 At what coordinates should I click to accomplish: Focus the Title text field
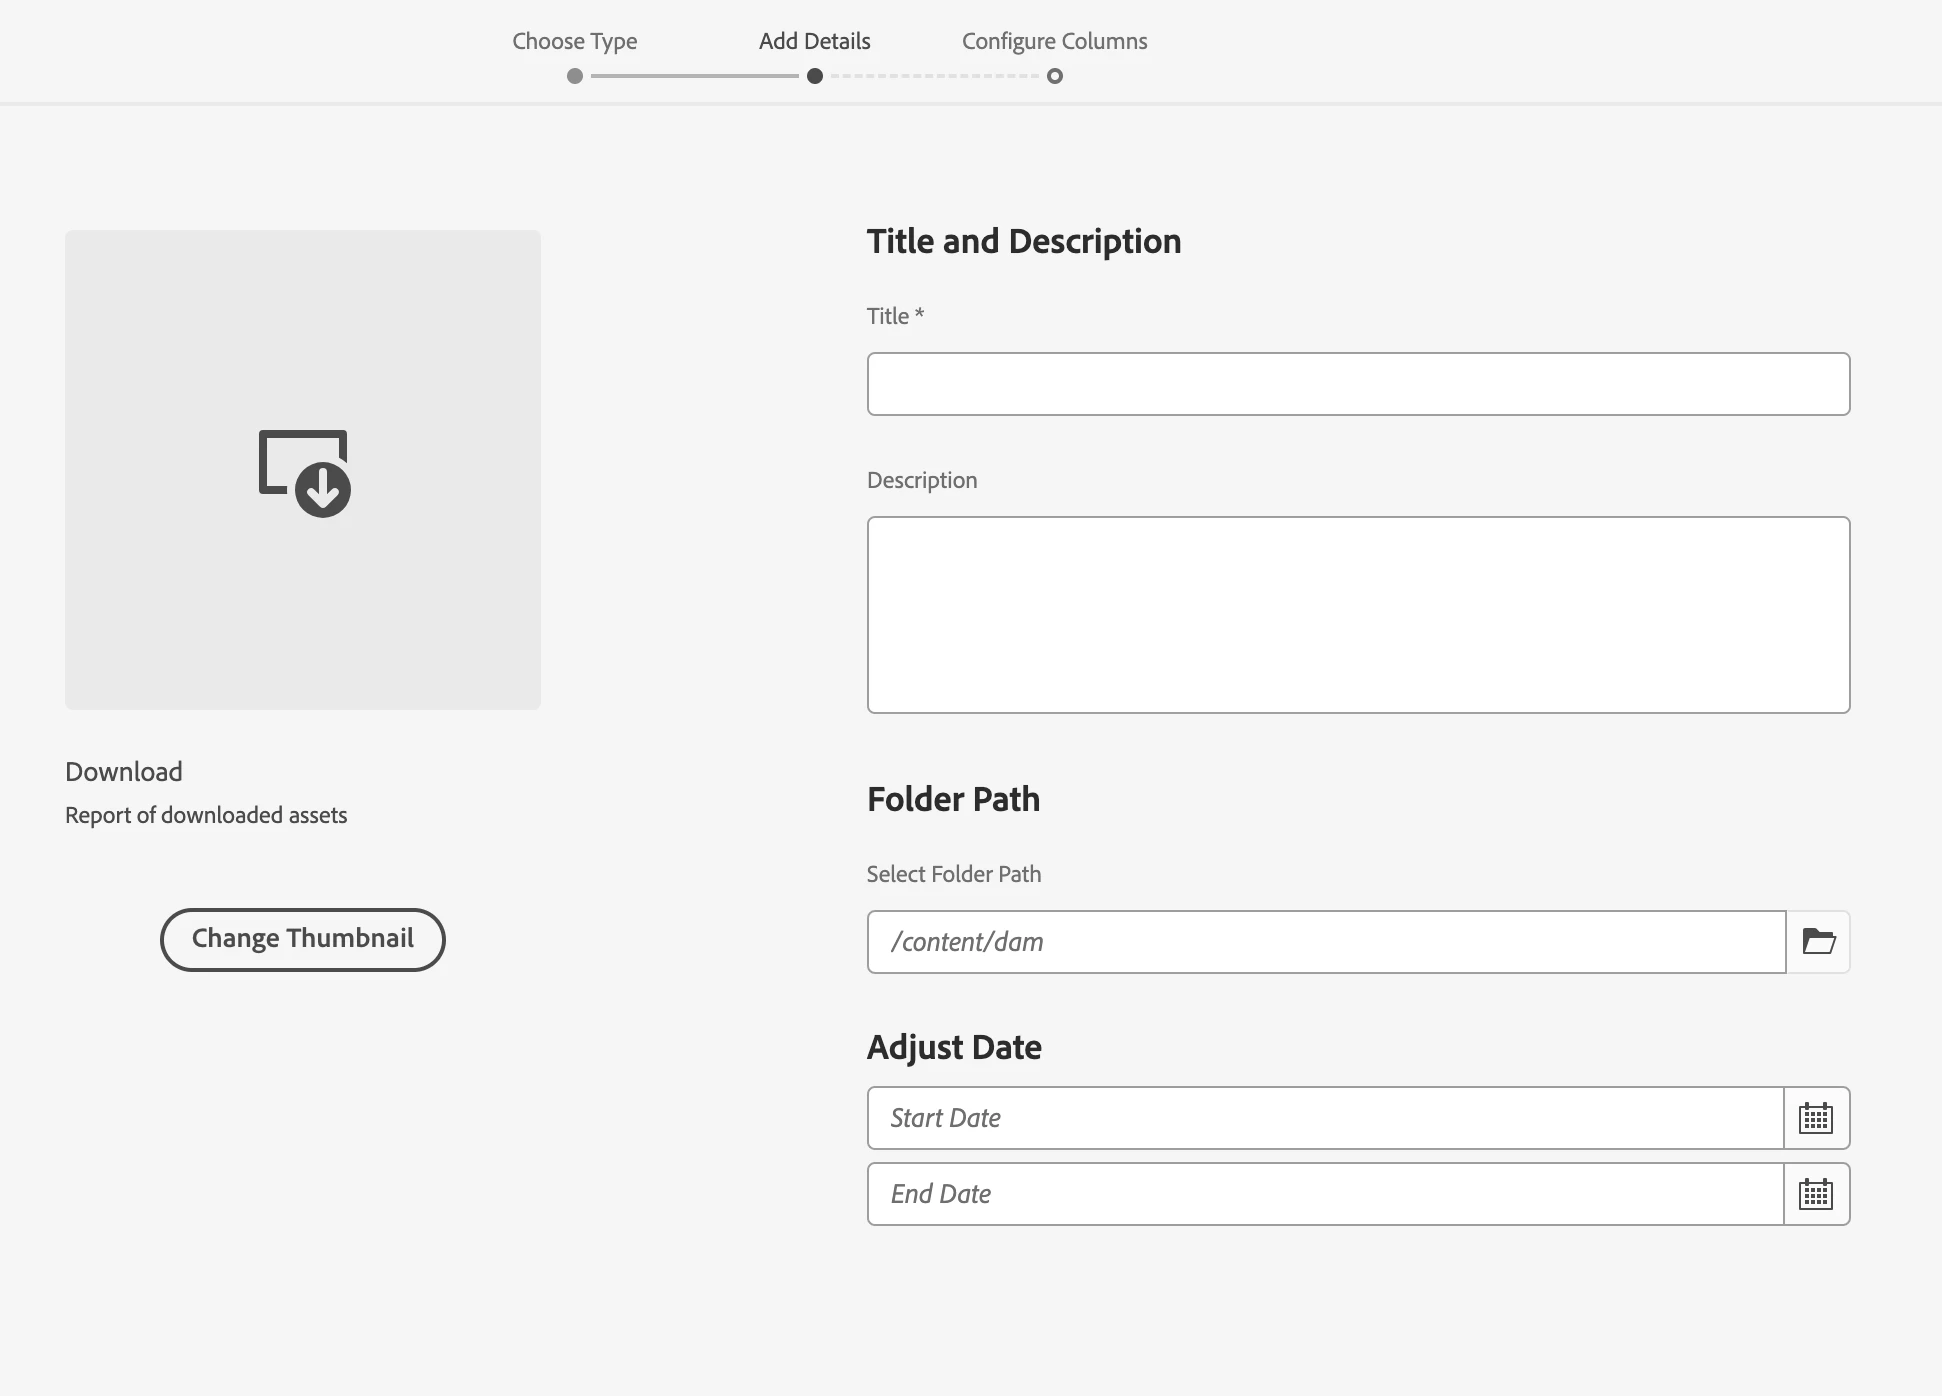click(x=1358, y=384)
